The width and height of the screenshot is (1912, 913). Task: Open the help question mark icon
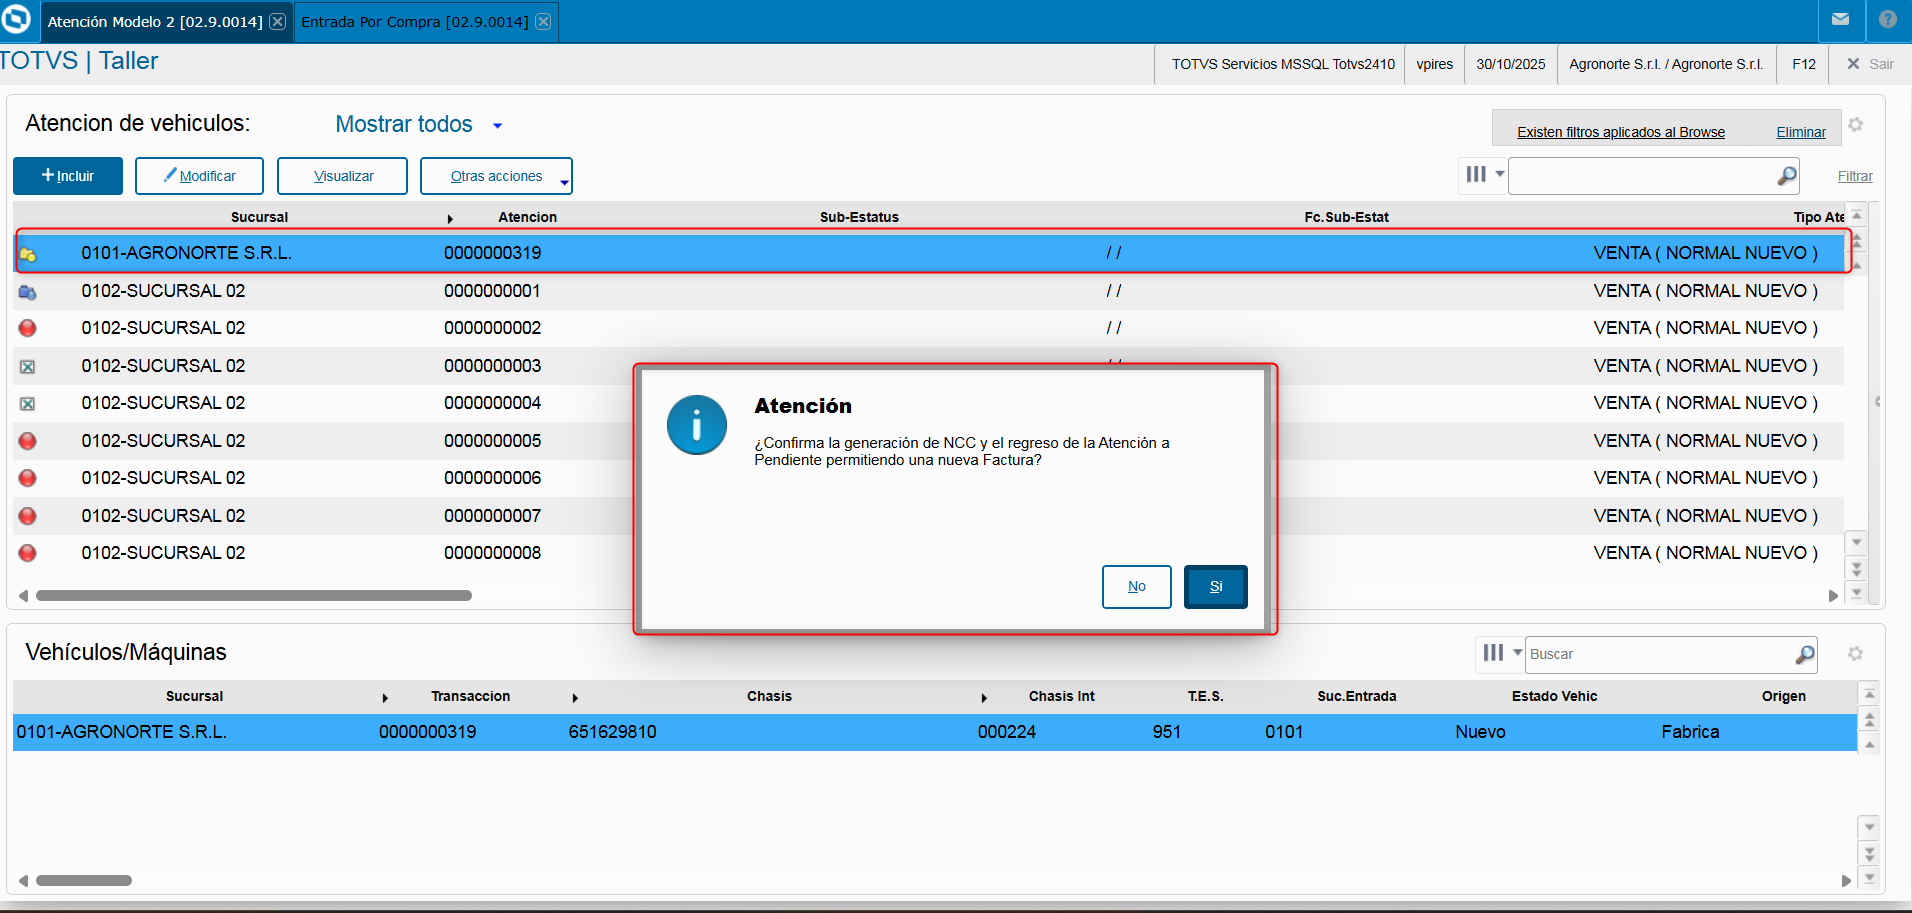point(1888,19)
